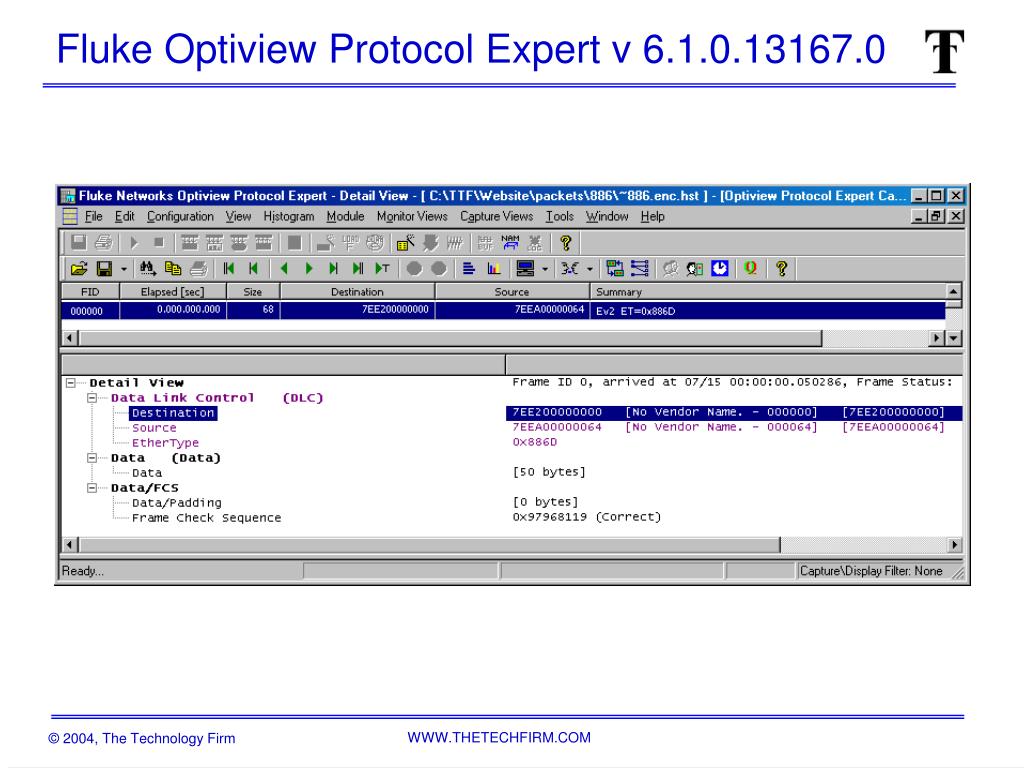
Task: Click the green next-frame arrow with single bar
Action: (x=333, y=268)
